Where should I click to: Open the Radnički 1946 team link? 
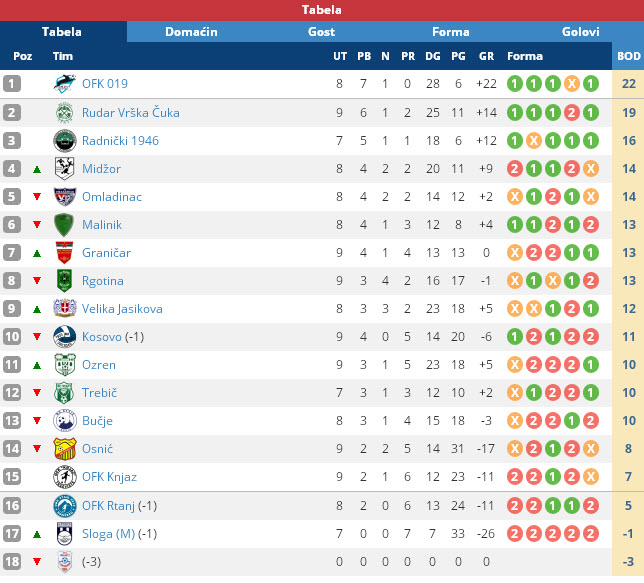pos(120,141)
